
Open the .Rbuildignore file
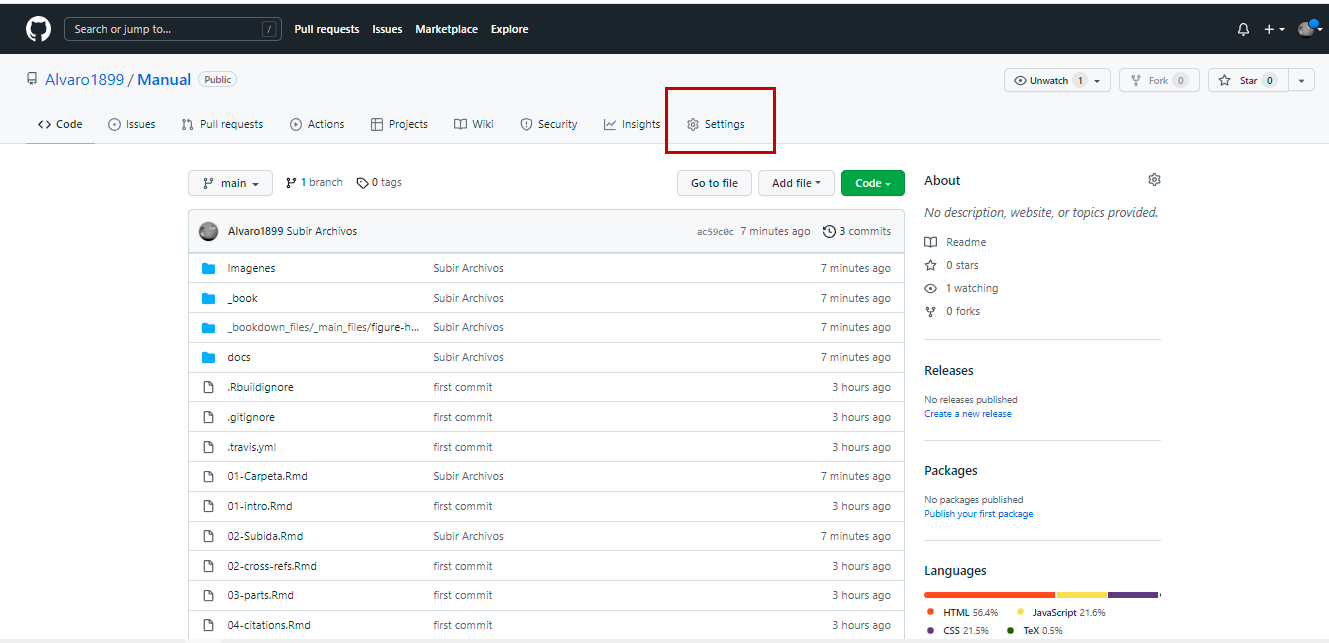pos(260,387)
